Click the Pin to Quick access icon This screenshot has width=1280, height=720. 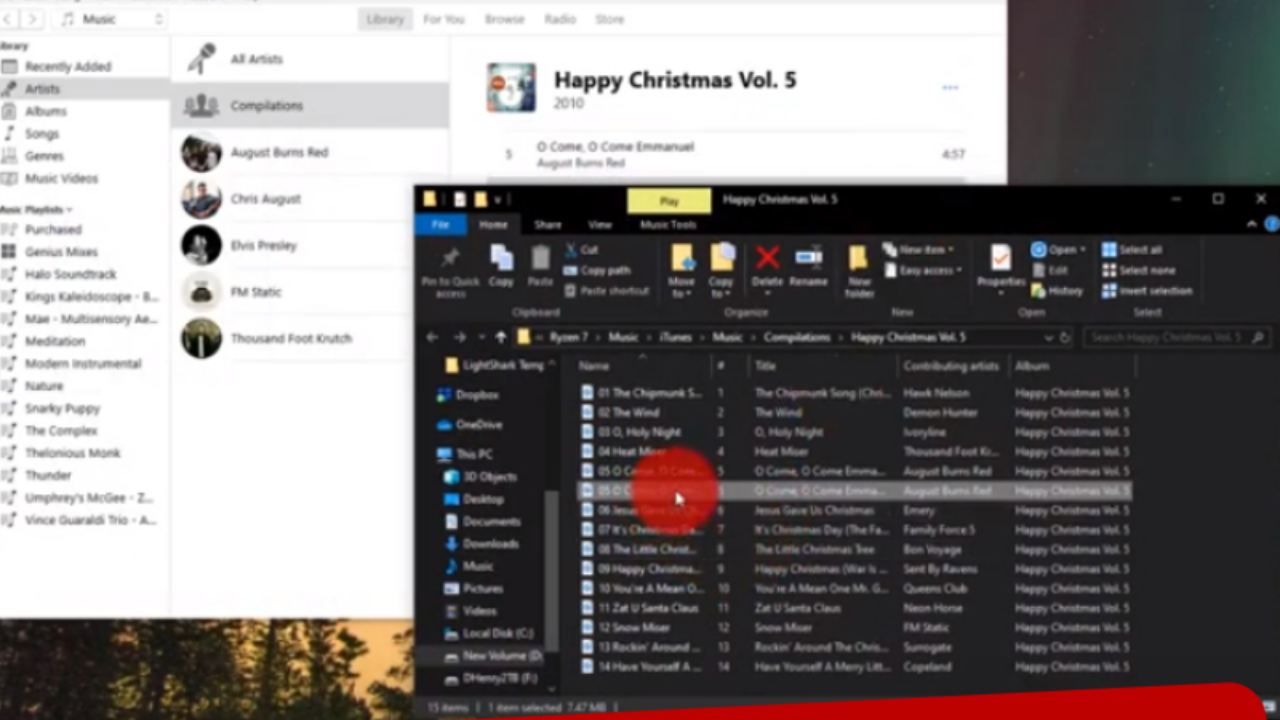tap(450, 260)
